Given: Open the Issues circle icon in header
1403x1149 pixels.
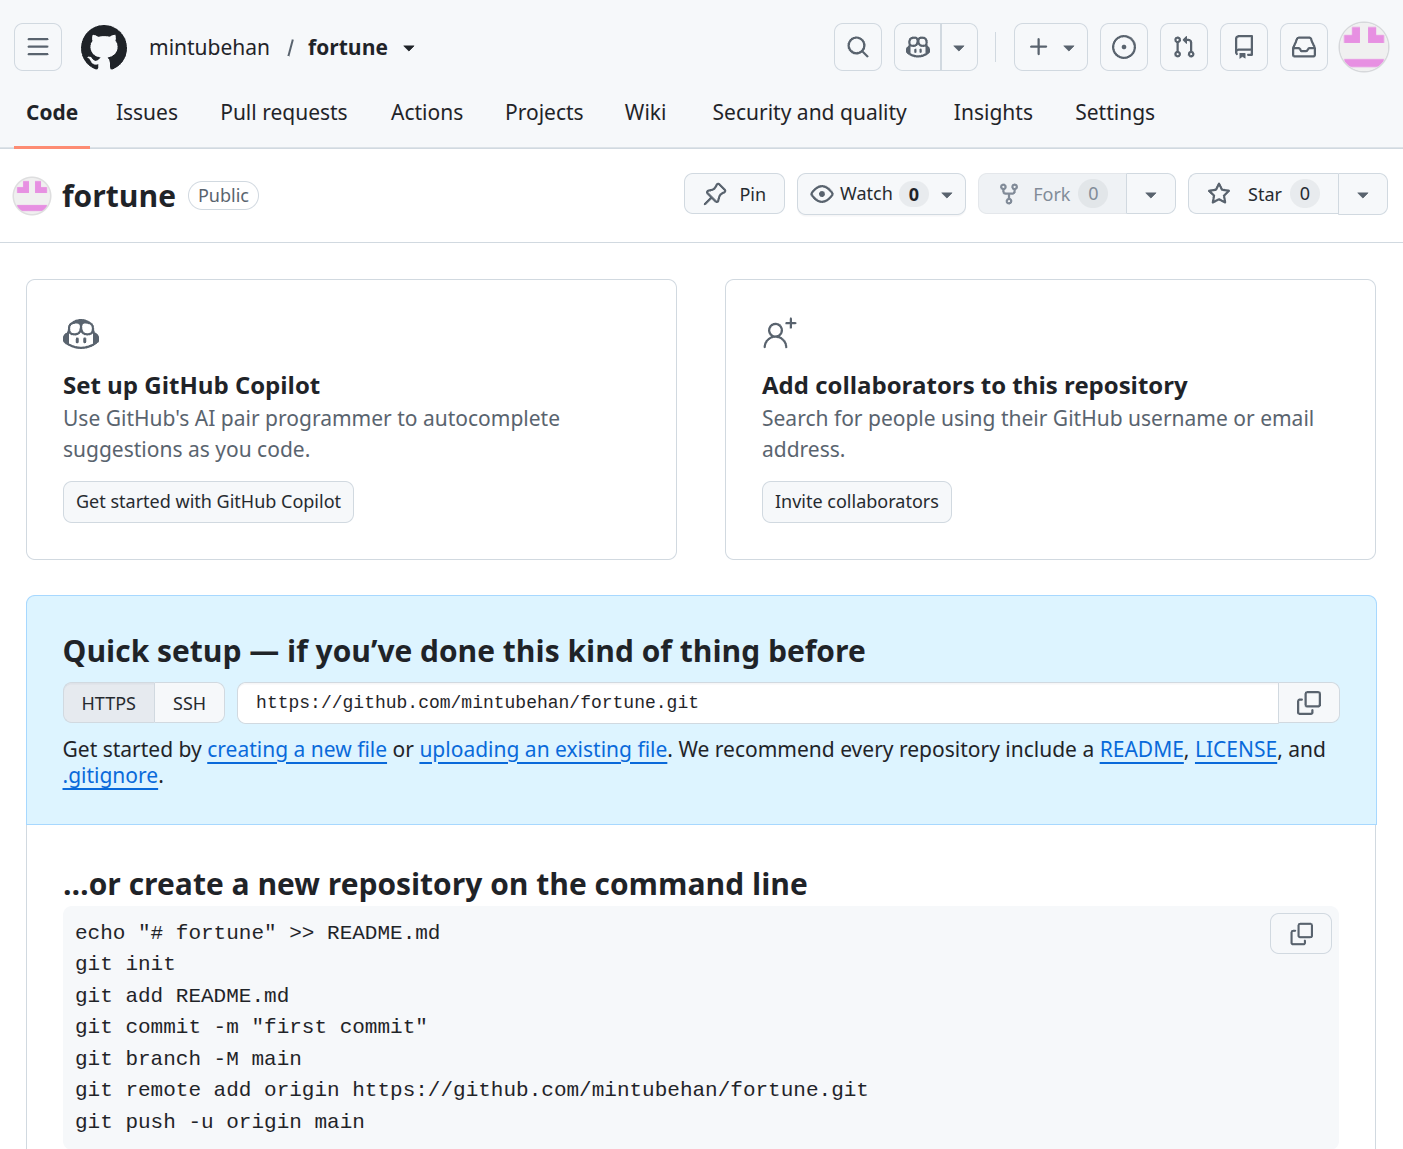Looking at the screenshot, I should tap(1124, 47).
